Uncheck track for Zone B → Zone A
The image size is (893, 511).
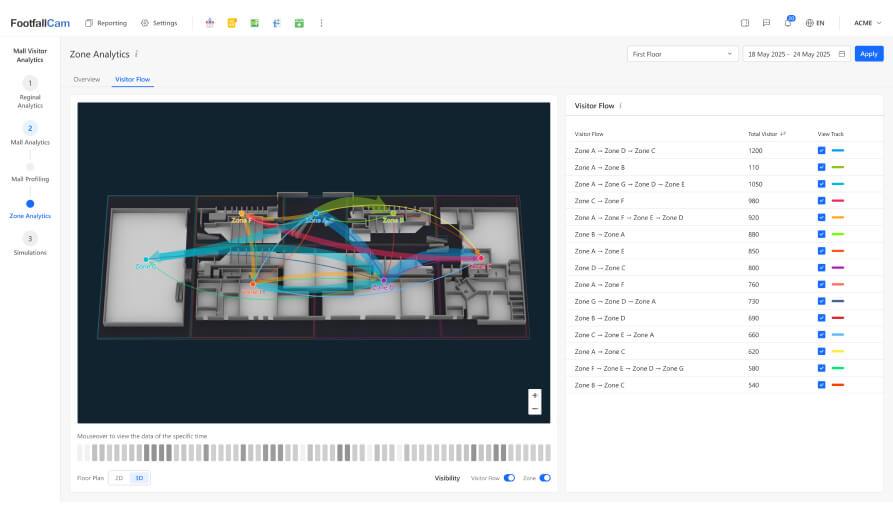[x=821, y=234]
